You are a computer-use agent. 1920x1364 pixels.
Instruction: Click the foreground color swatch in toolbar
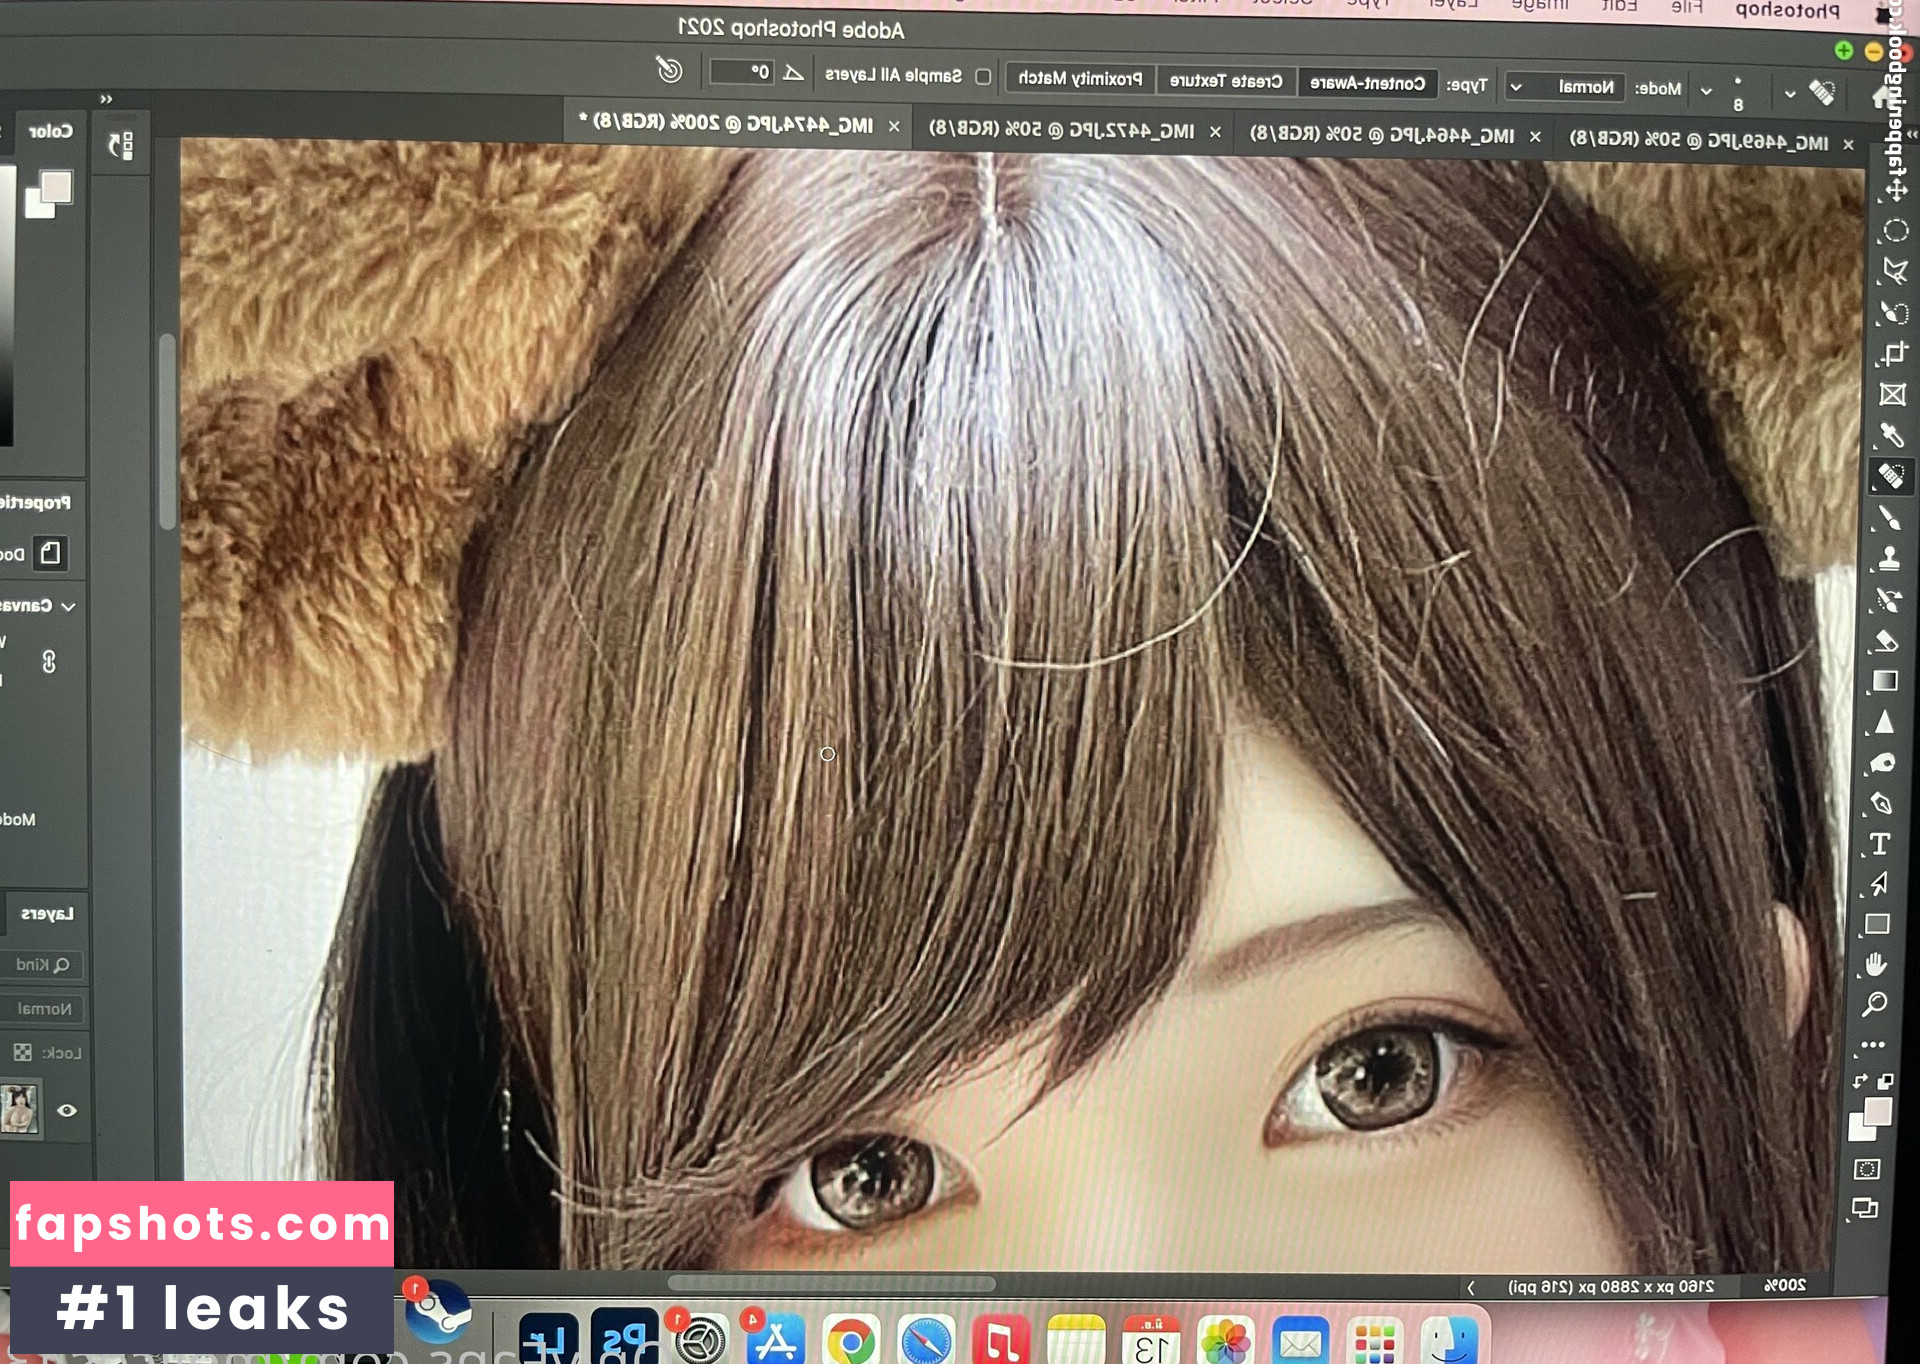click(1877, 1111)
